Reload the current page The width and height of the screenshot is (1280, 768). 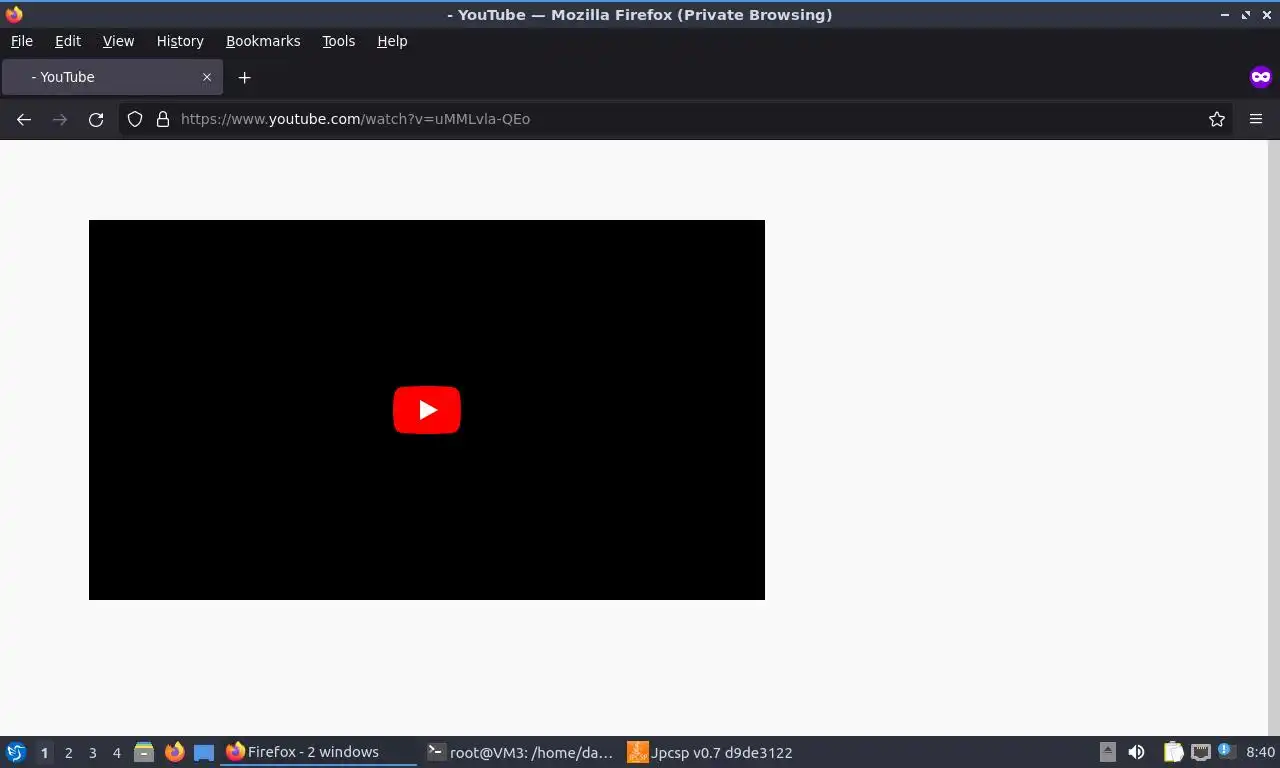96,119
